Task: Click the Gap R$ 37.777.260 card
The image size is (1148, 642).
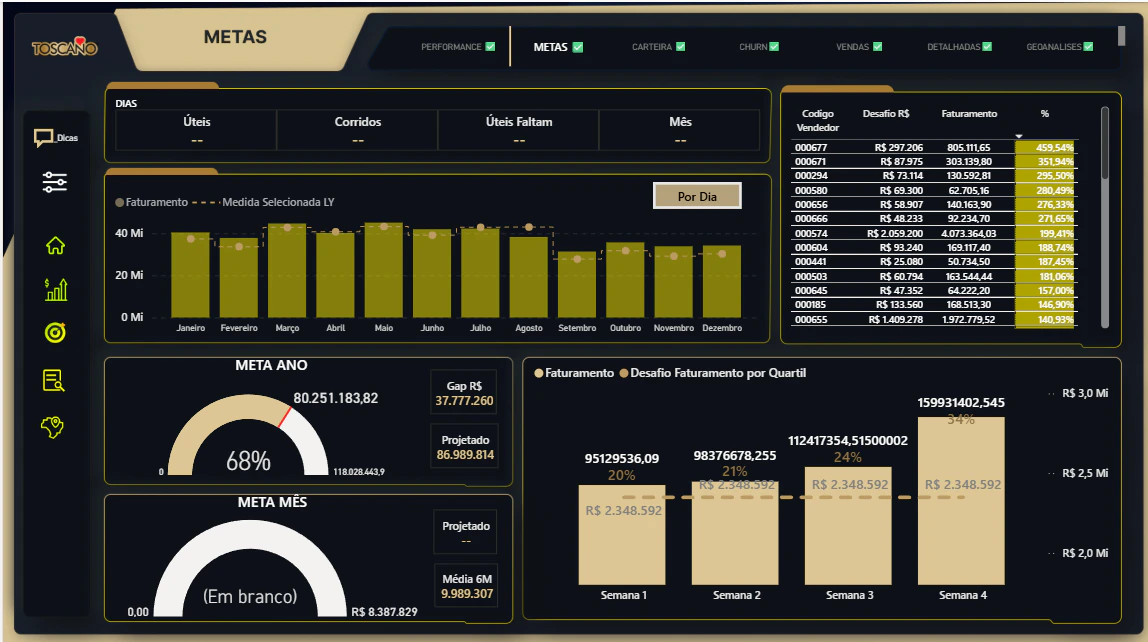Action: [464, 393]
